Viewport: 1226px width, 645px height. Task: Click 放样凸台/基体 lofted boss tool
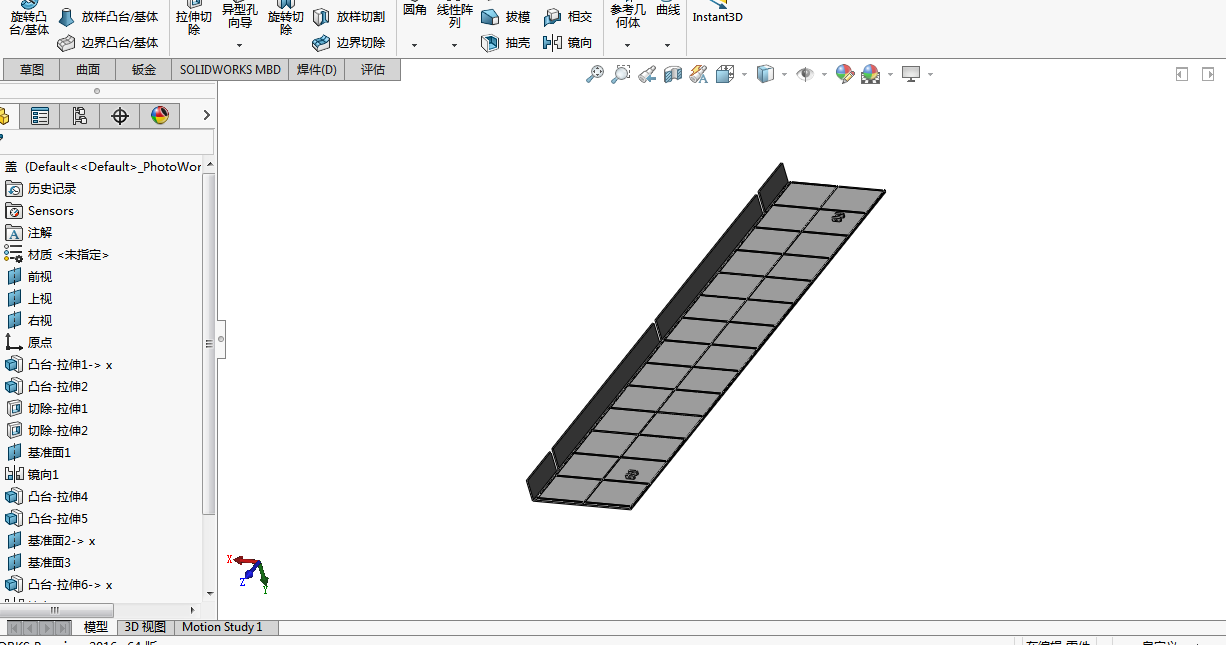tap(108, 17)
